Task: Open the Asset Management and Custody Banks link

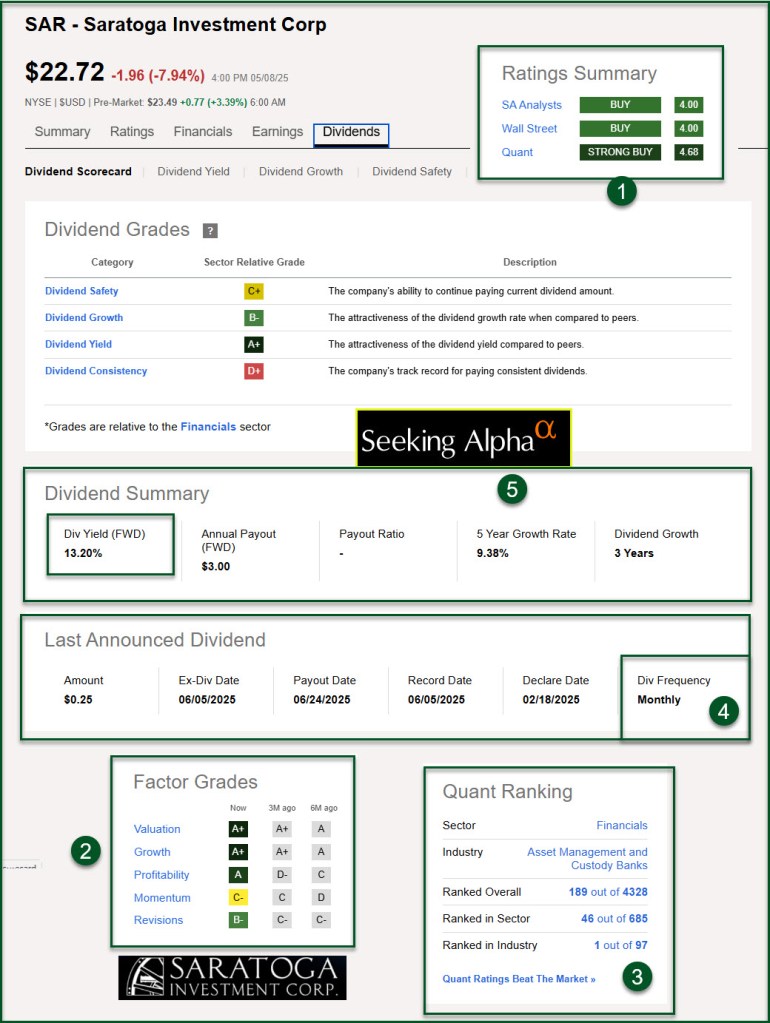Action: [x=587, y=858]
